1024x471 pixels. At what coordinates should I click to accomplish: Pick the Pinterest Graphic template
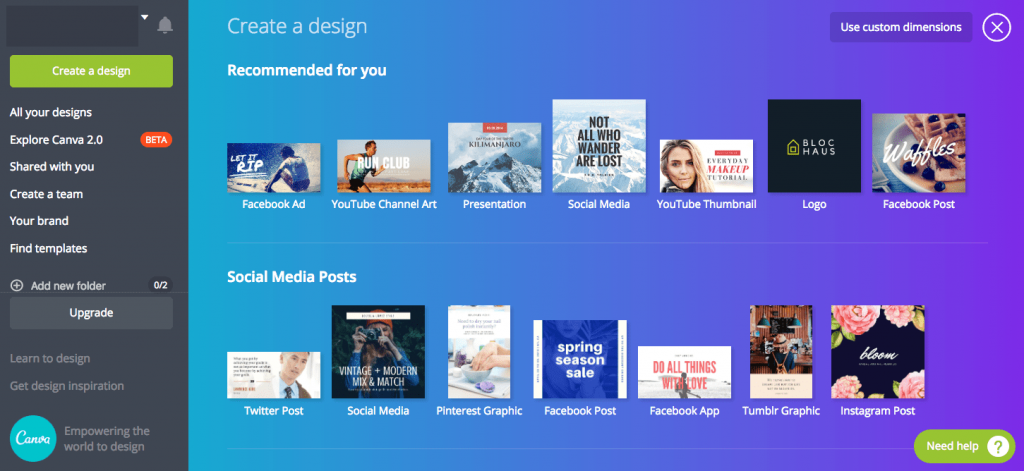(479, 351)
